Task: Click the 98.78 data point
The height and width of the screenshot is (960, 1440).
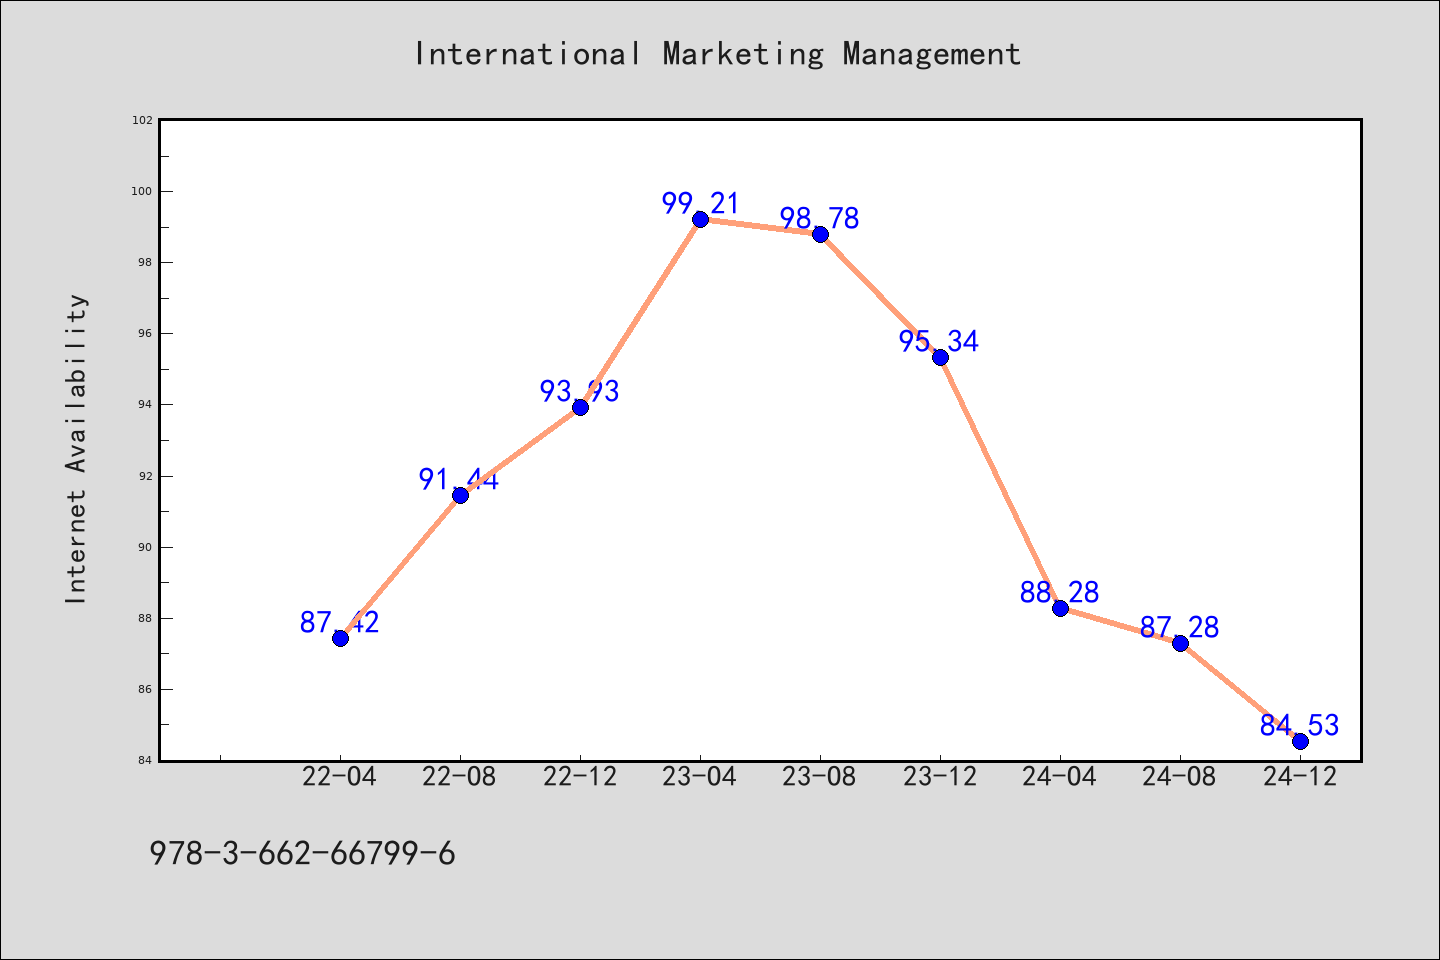Action: click(x=820, y=234)
